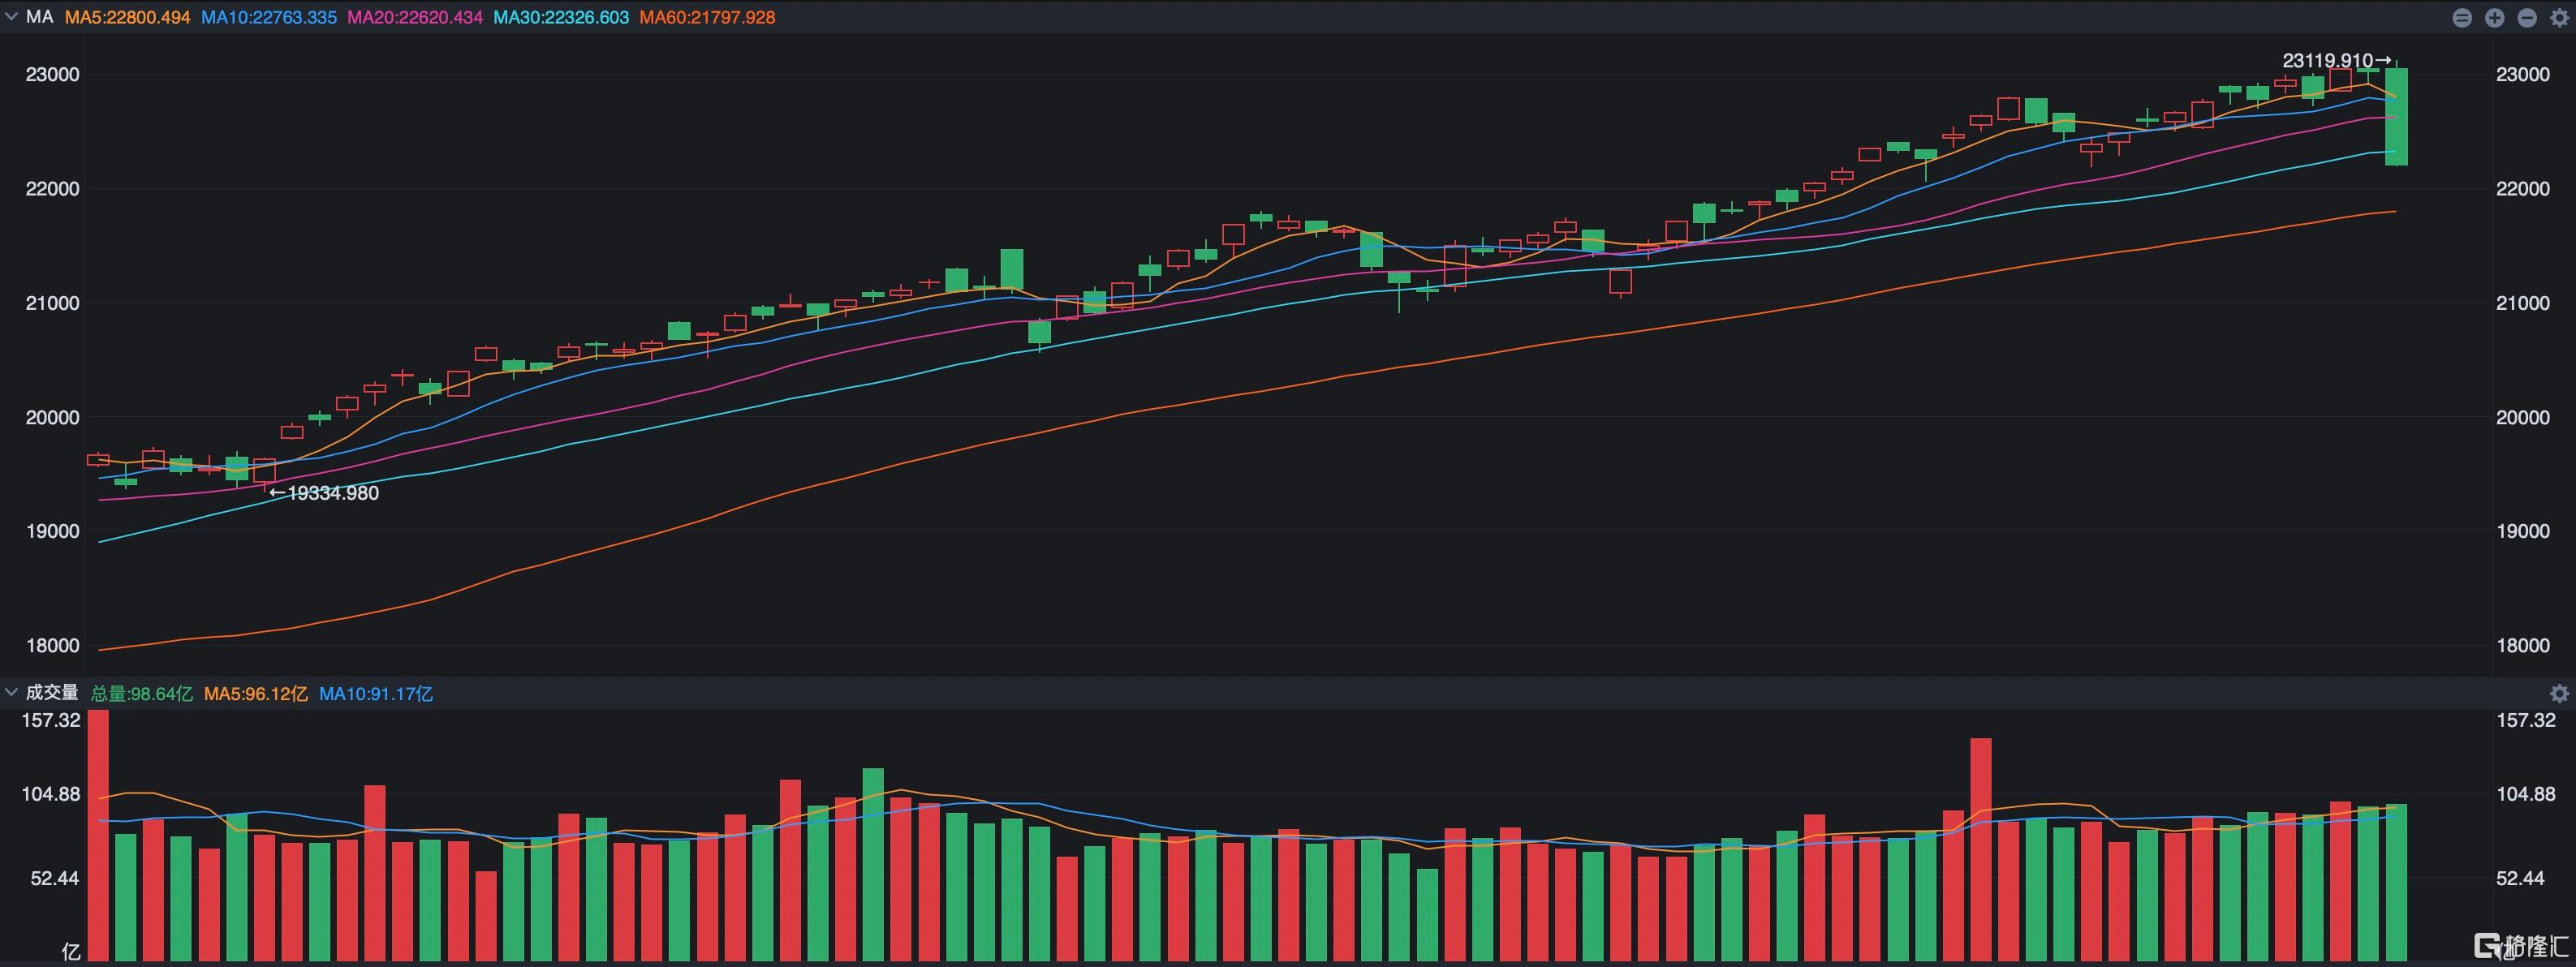Toggle the MA20:22620.434 line legend
Screen dimensions: 2576x967
tap(414, 17)
